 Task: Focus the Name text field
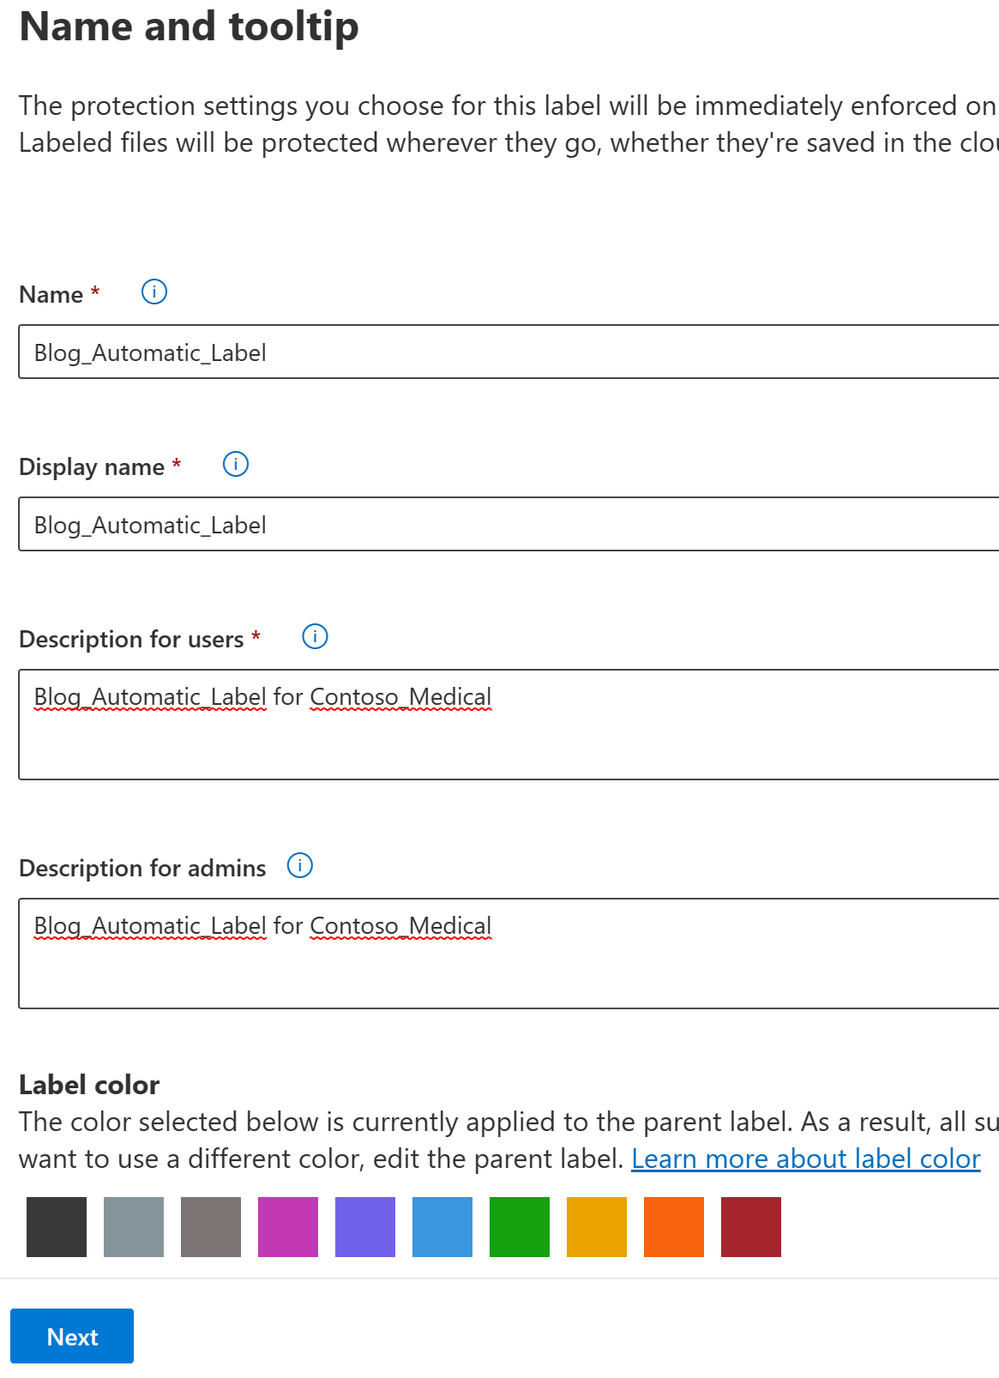tap(509, 352)
